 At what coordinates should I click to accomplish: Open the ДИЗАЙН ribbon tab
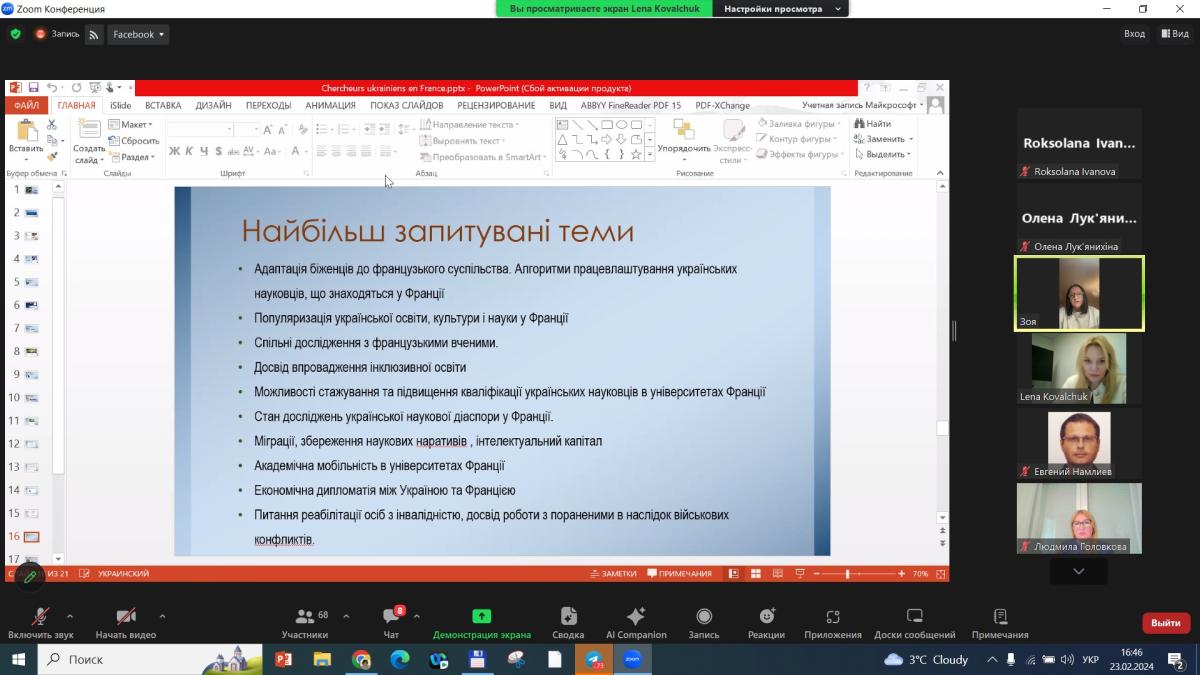213,105
